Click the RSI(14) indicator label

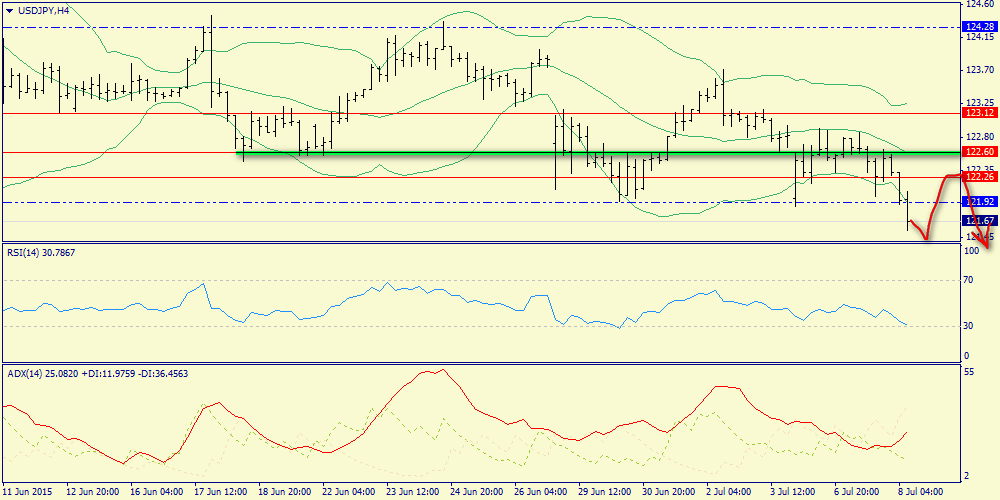(x=45, y=252)
